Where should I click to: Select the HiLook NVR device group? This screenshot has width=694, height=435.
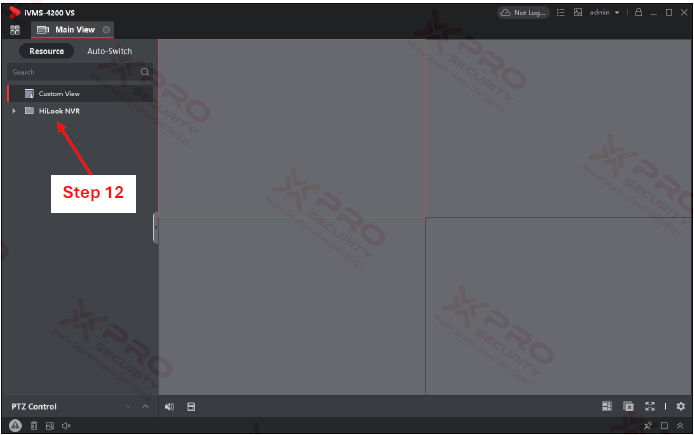coord(59,111)
